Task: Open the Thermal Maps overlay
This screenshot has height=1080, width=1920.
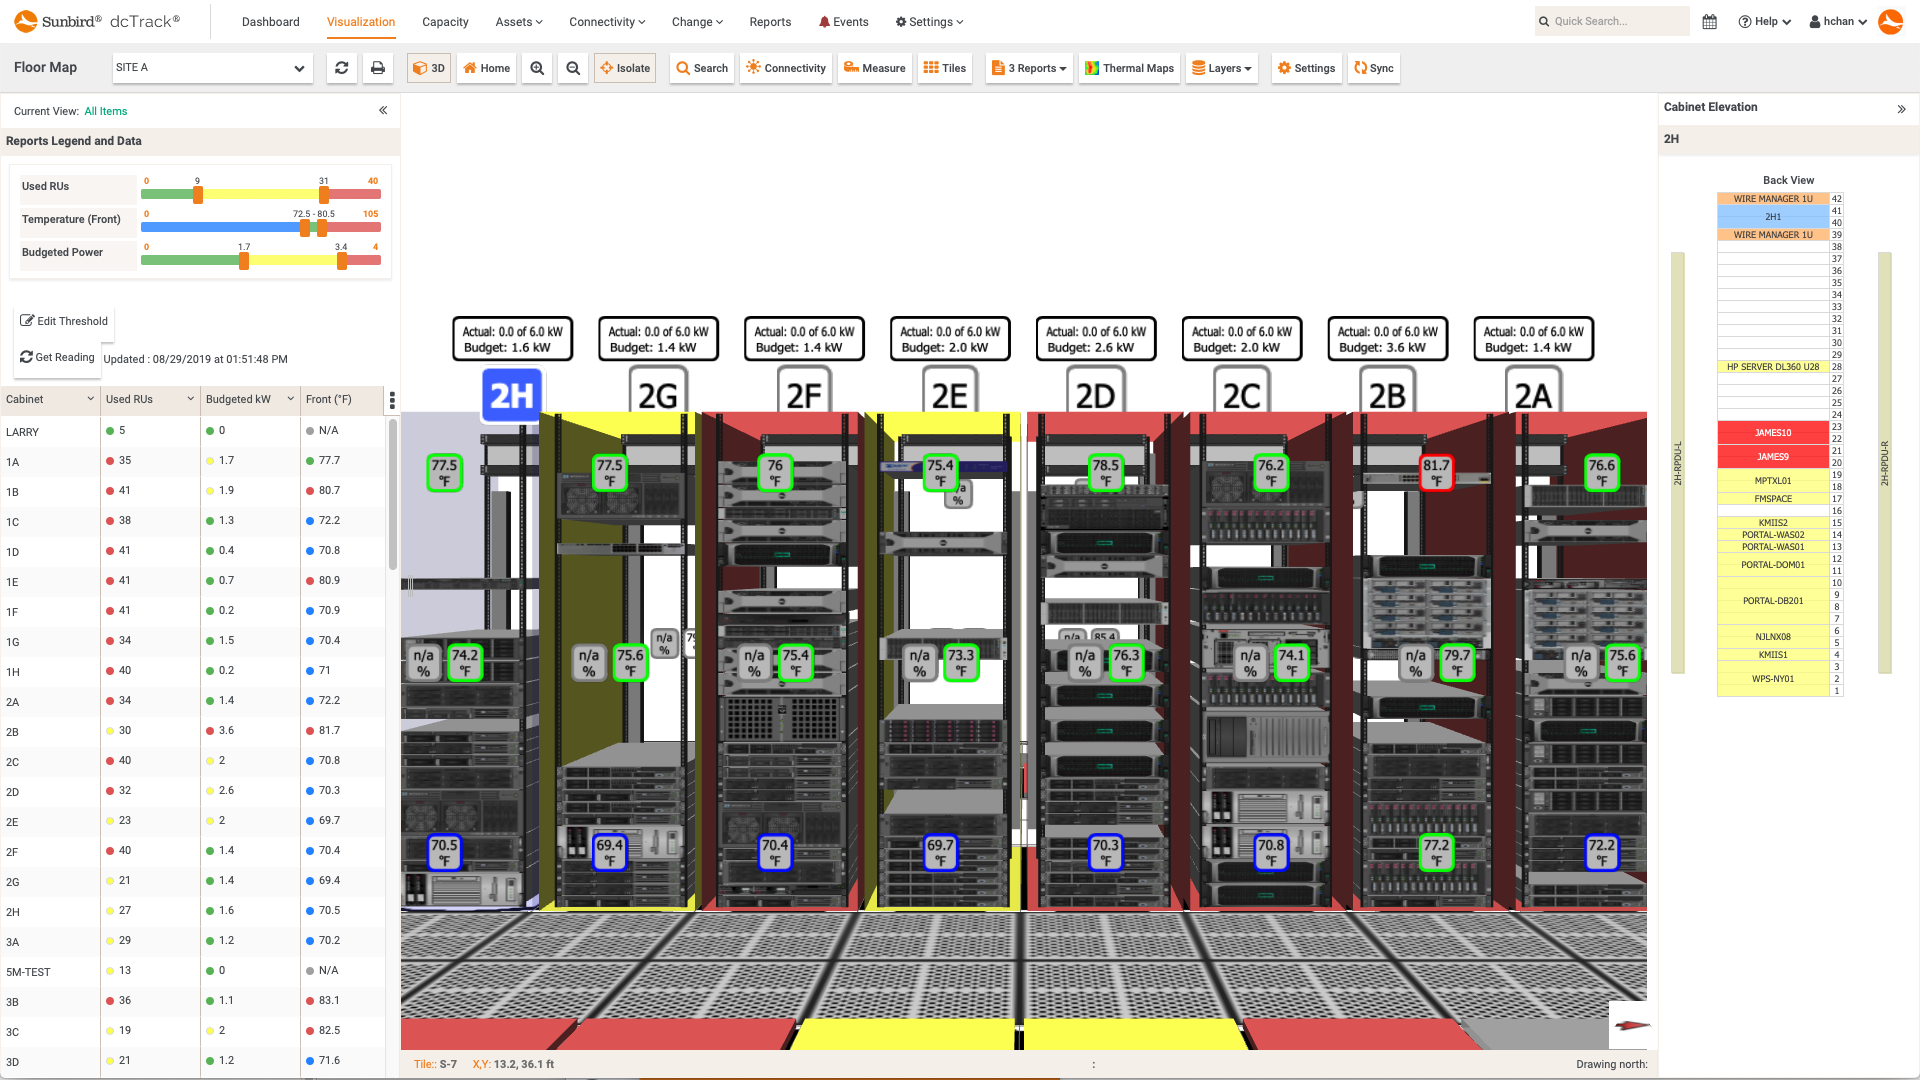Action: (1129, 68)
